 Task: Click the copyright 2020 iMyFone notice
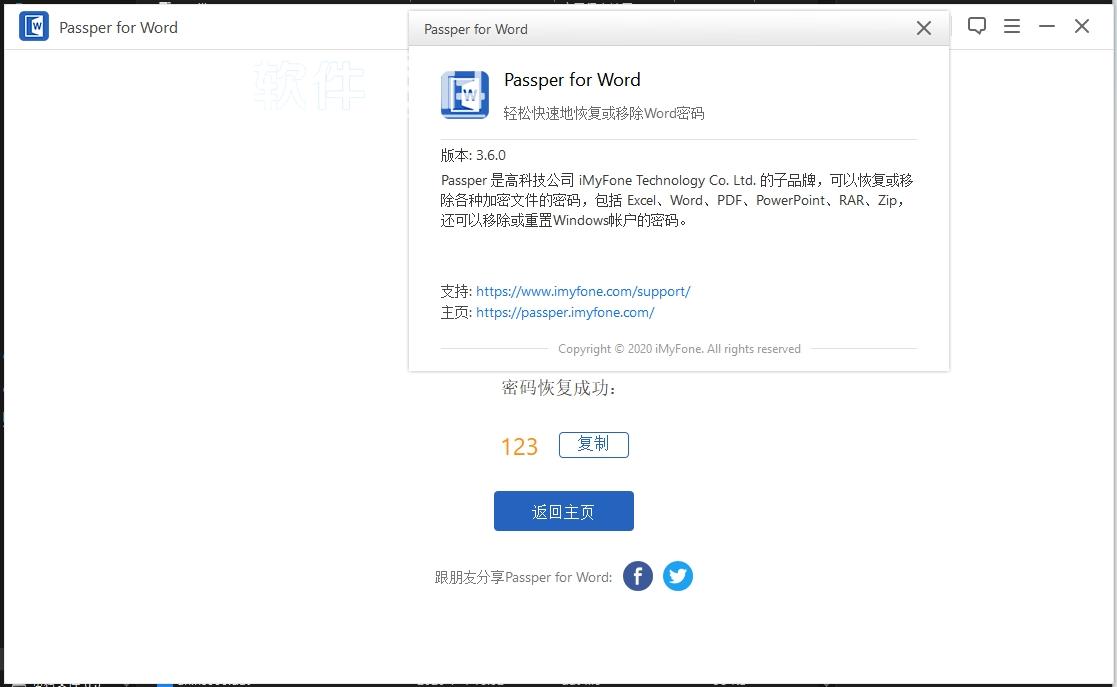pyautogui.click(x=679, y=349)
